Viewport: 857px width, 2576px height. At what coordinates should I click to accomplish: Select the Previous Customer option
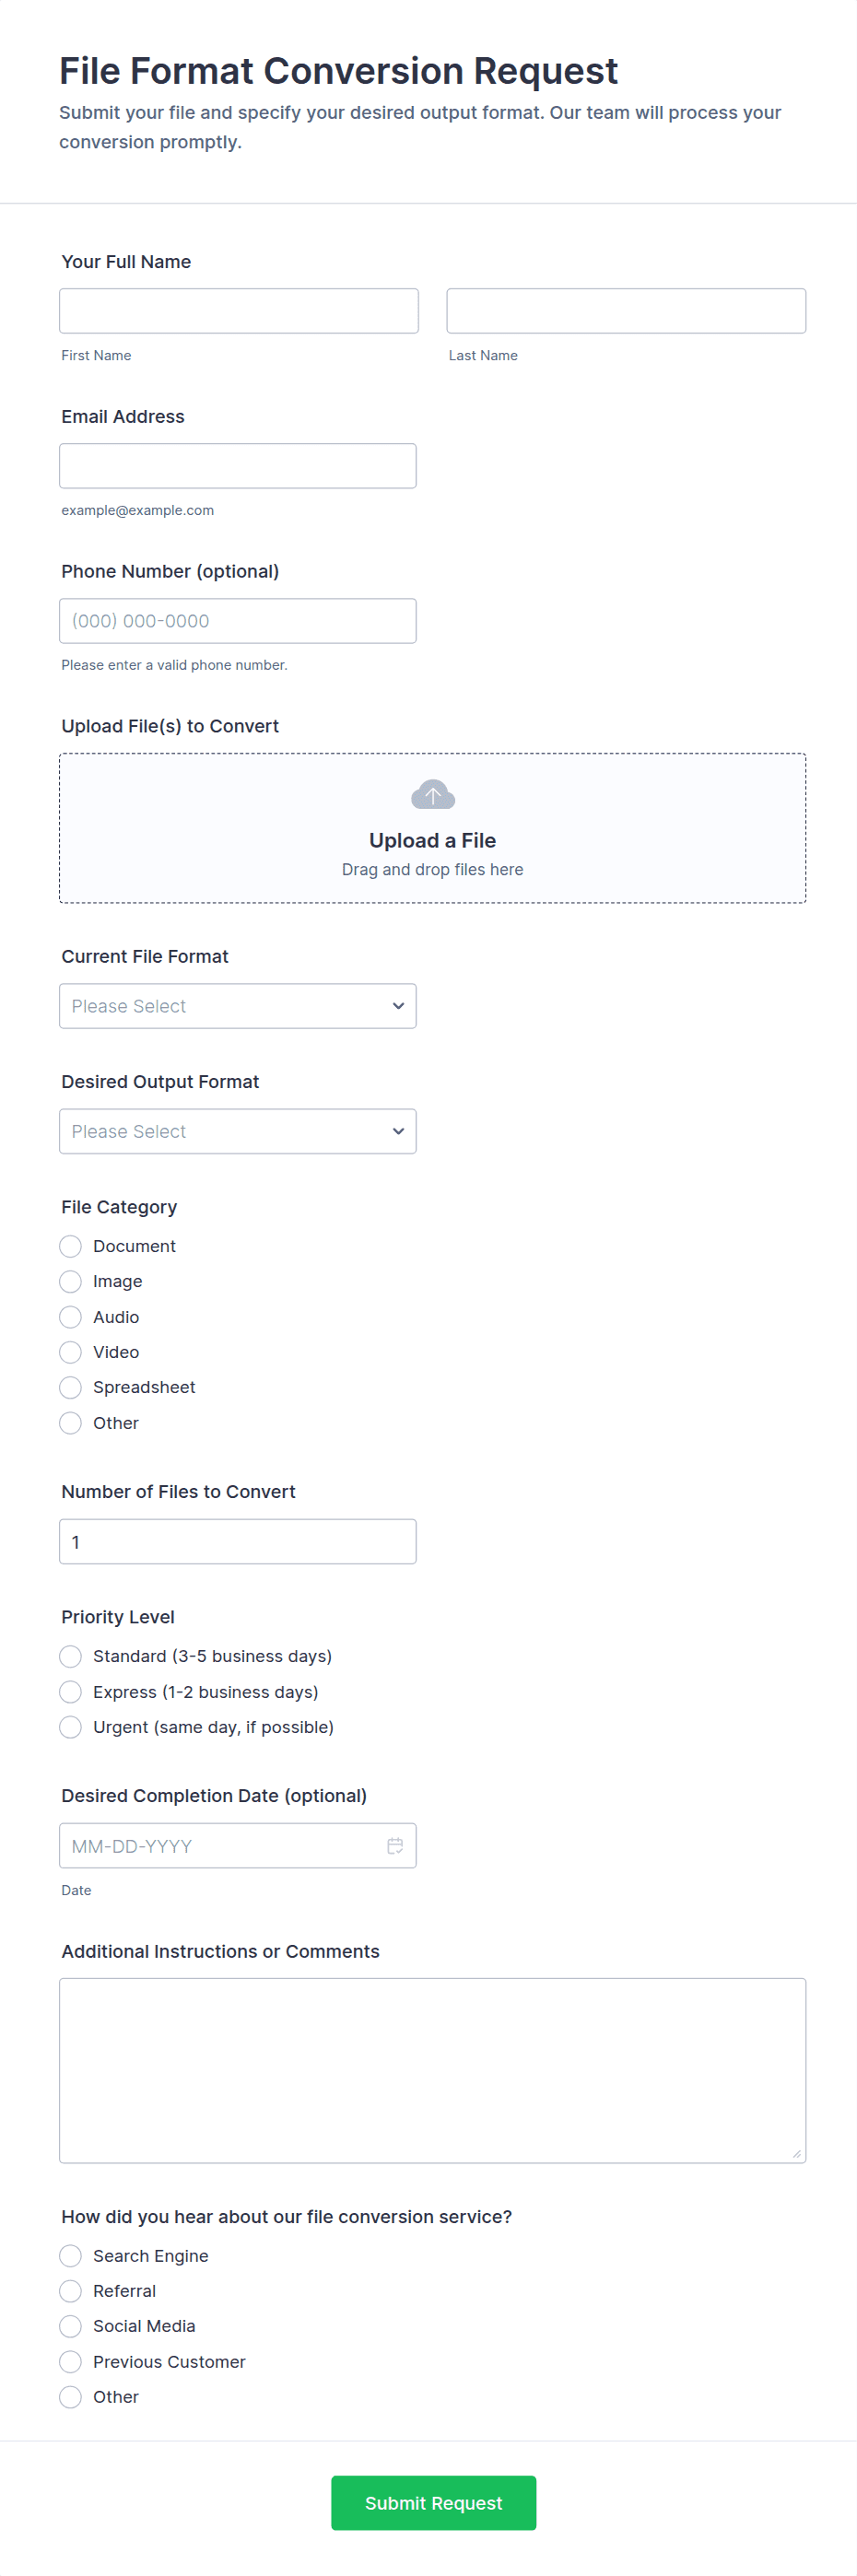71,2361
